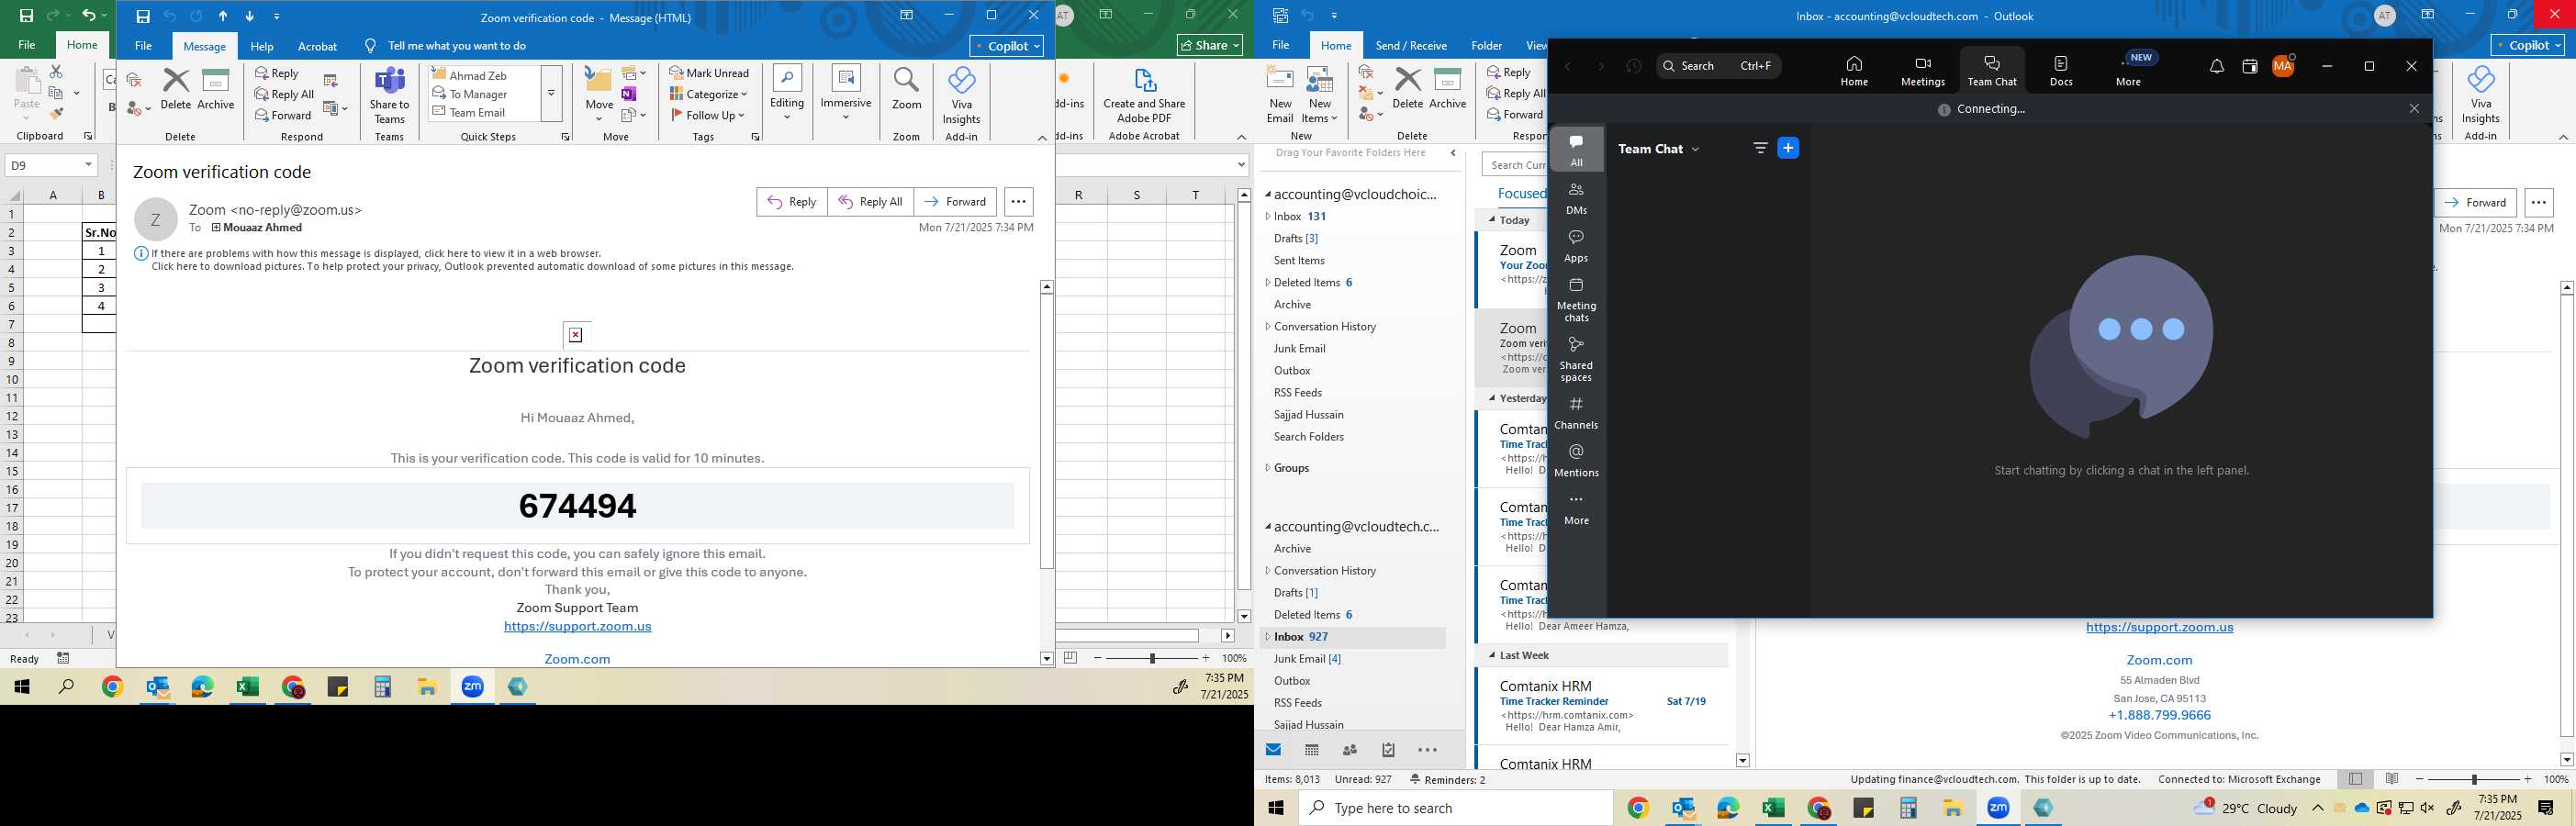Image resolution: width=2576 pixels, height=826 pixels.
Task: Open Shared spaces in Zoom sidebar
Action: point(1576,359)
